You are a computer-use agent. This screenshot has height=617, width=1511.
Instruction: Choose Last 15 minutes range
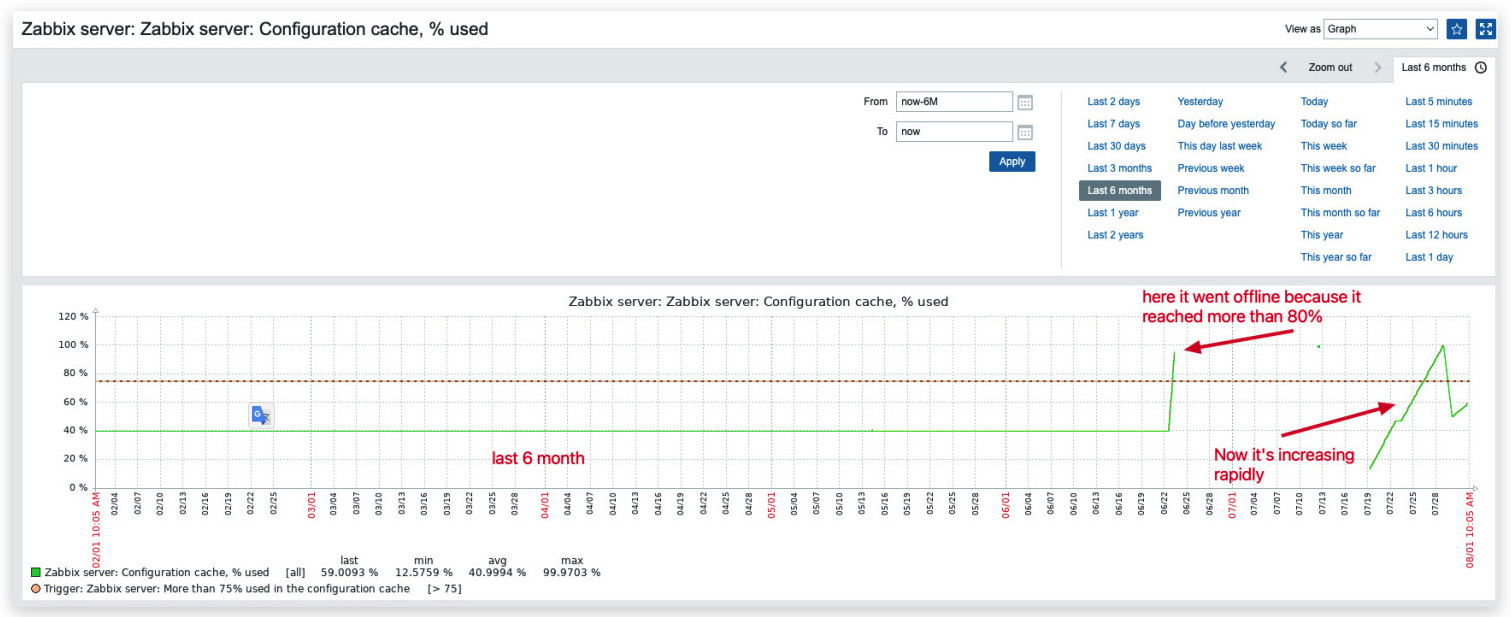[x=1441, y=124]
